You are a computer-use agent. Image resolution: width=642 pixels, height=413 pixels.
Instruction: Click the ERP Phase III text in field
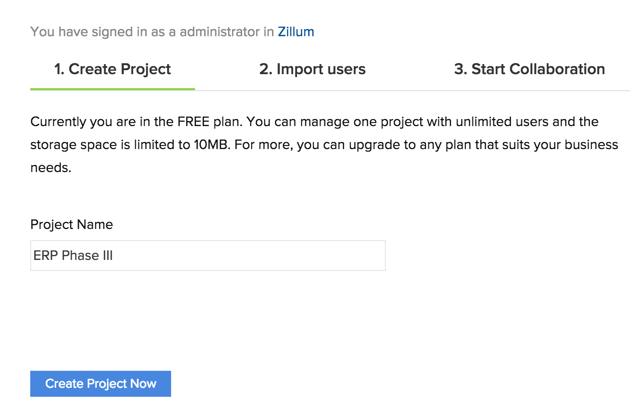click(73, 255)
